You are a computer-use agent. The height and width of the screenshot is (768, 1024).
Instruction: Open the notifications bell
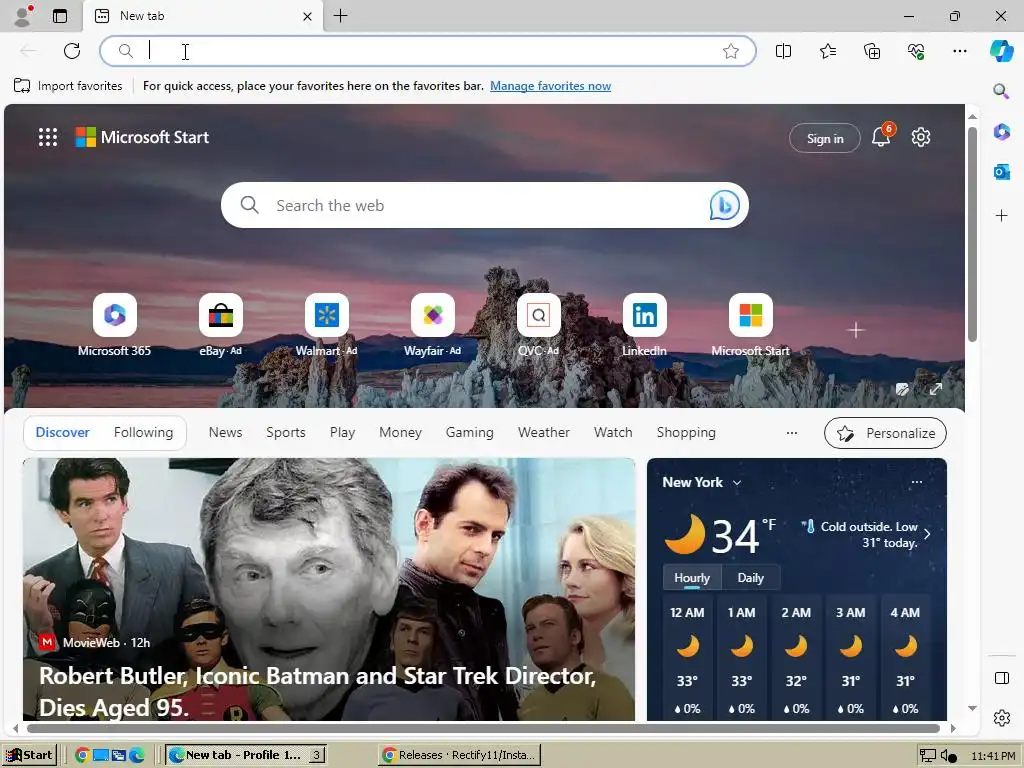(881, 136)
